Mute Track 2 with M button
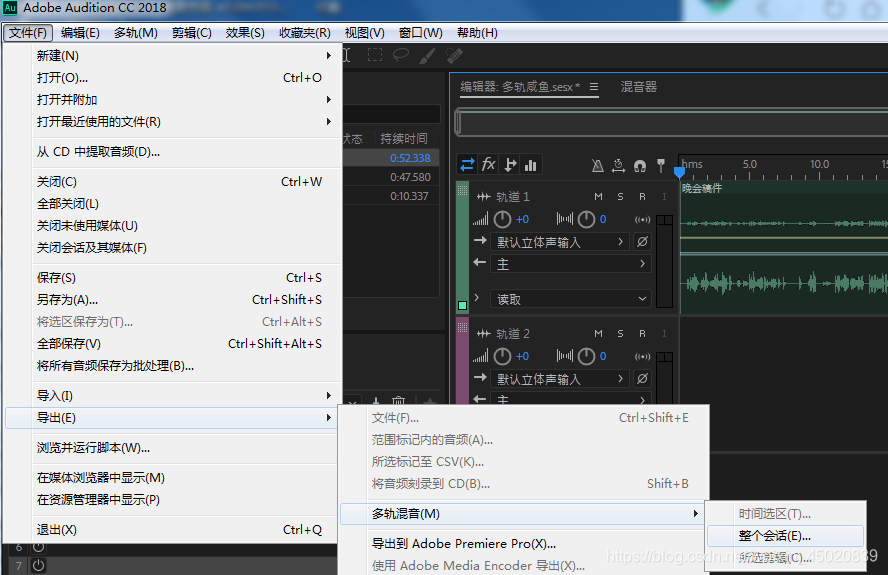 [x=598, y=334]
